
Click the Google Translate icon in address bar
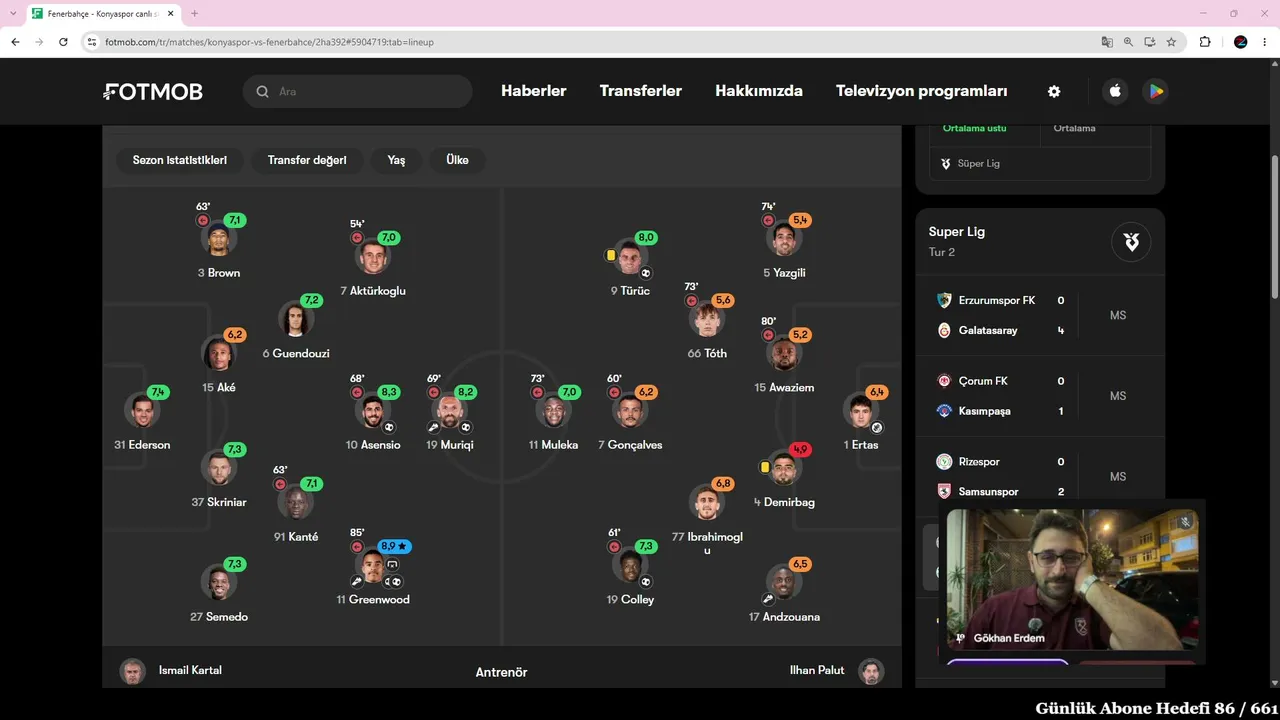(x=1107, y=42)
